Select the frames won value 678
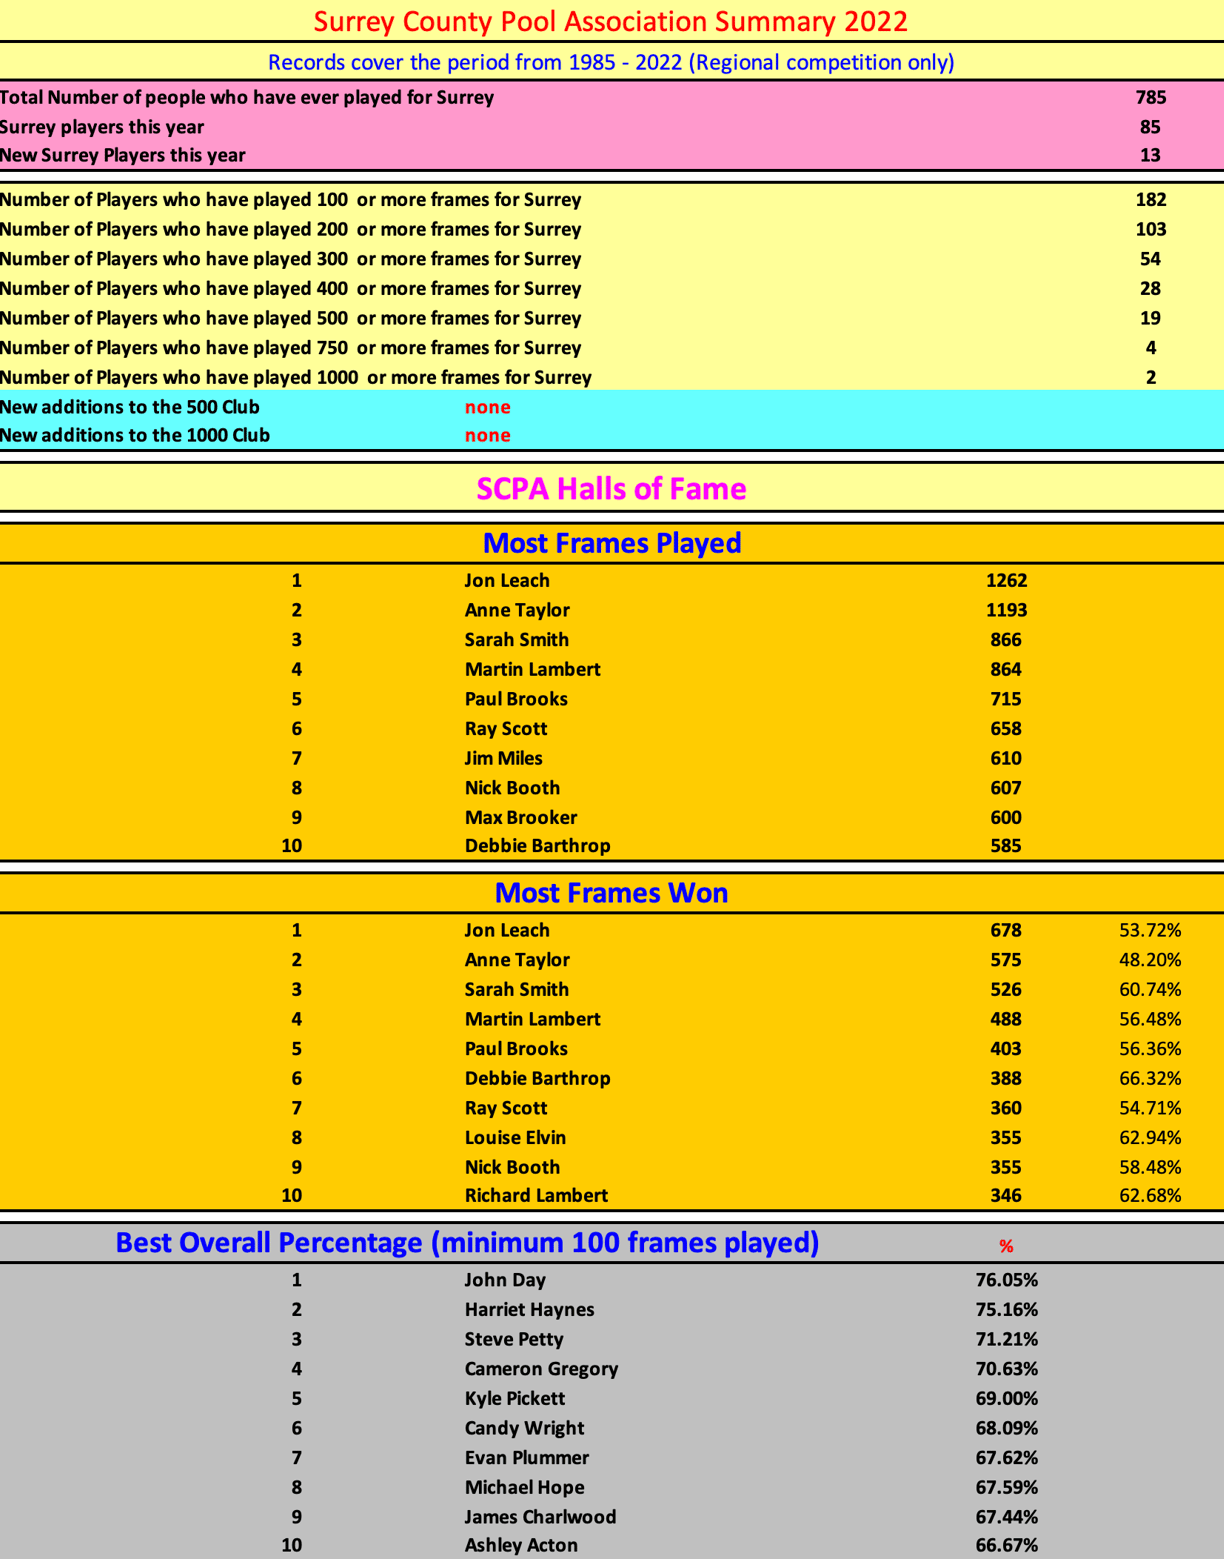This screenshot has width=1224, height=1559. click(1006, 931)
